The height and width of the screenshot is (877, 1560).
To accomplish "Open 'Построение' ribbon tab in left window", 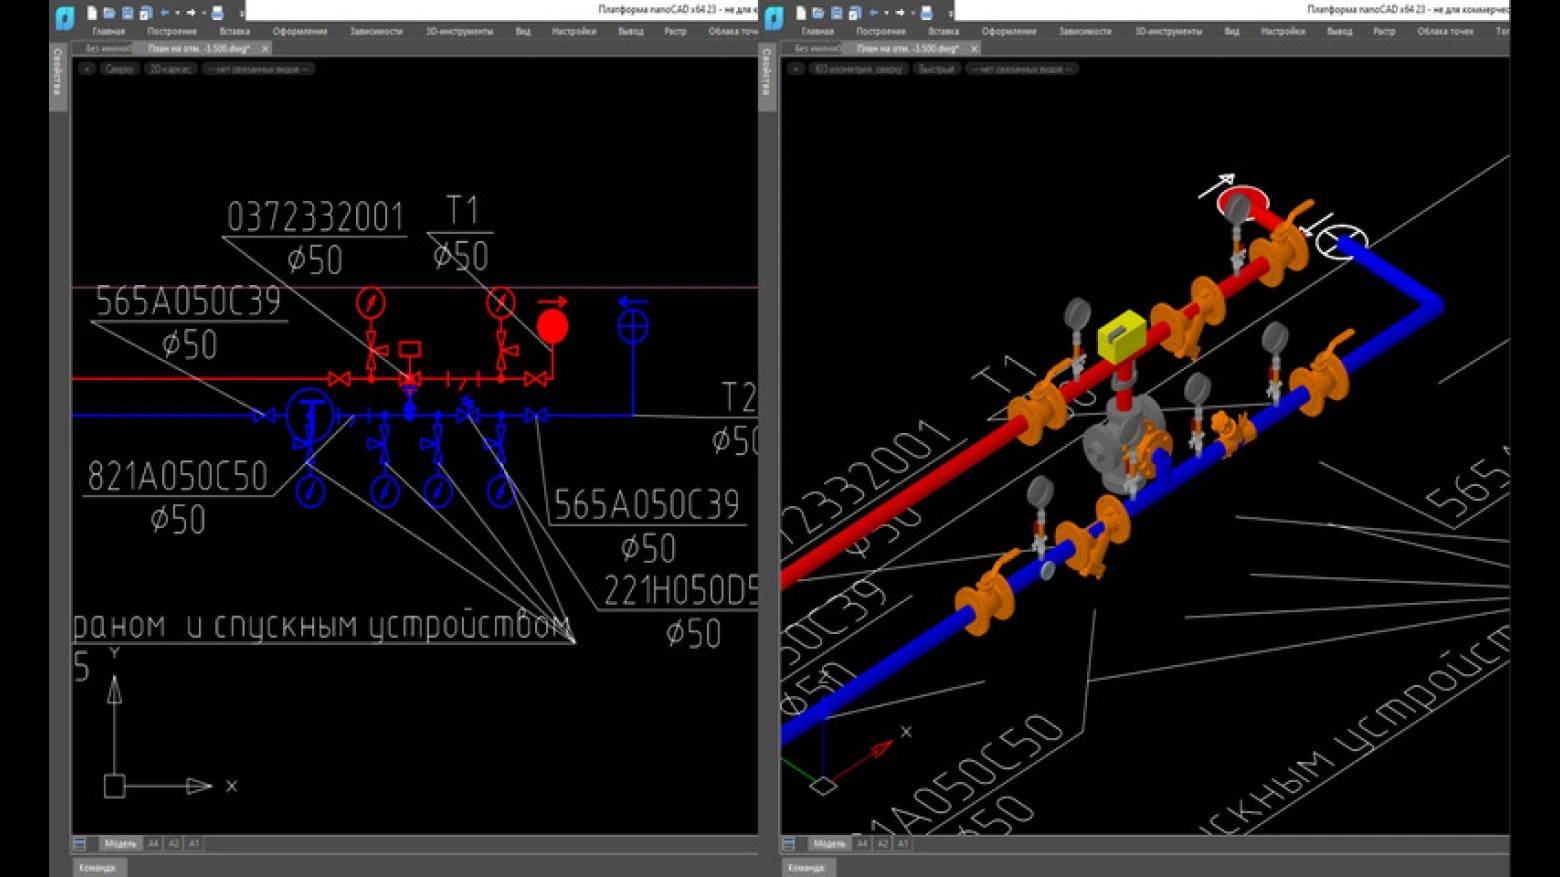I will click(x=172, y=32).
